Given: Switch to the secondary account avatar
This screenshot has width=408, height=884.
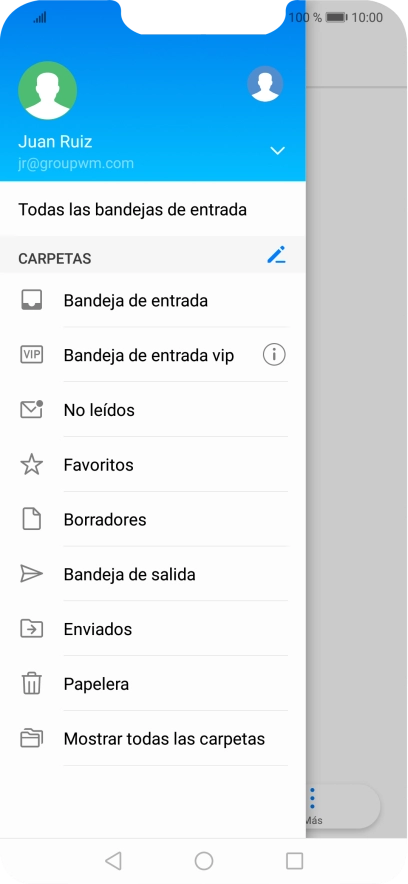Looking at the screenshot, I should pyautogui.click(x=265, y=84).
